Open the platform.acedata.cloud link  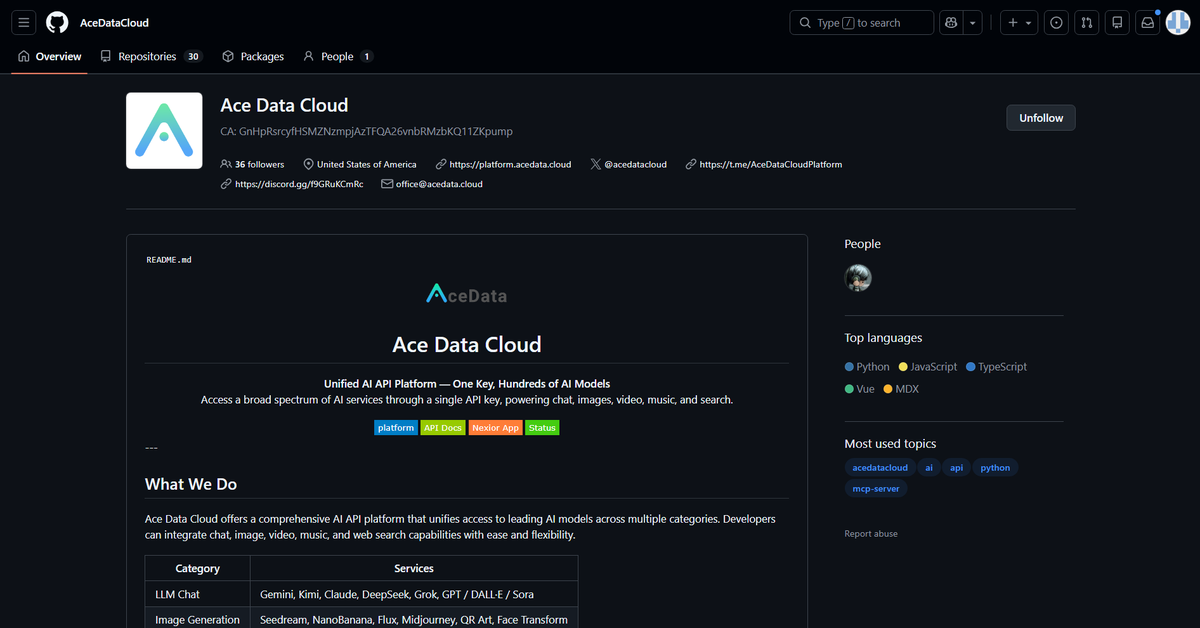coord(510,164)
